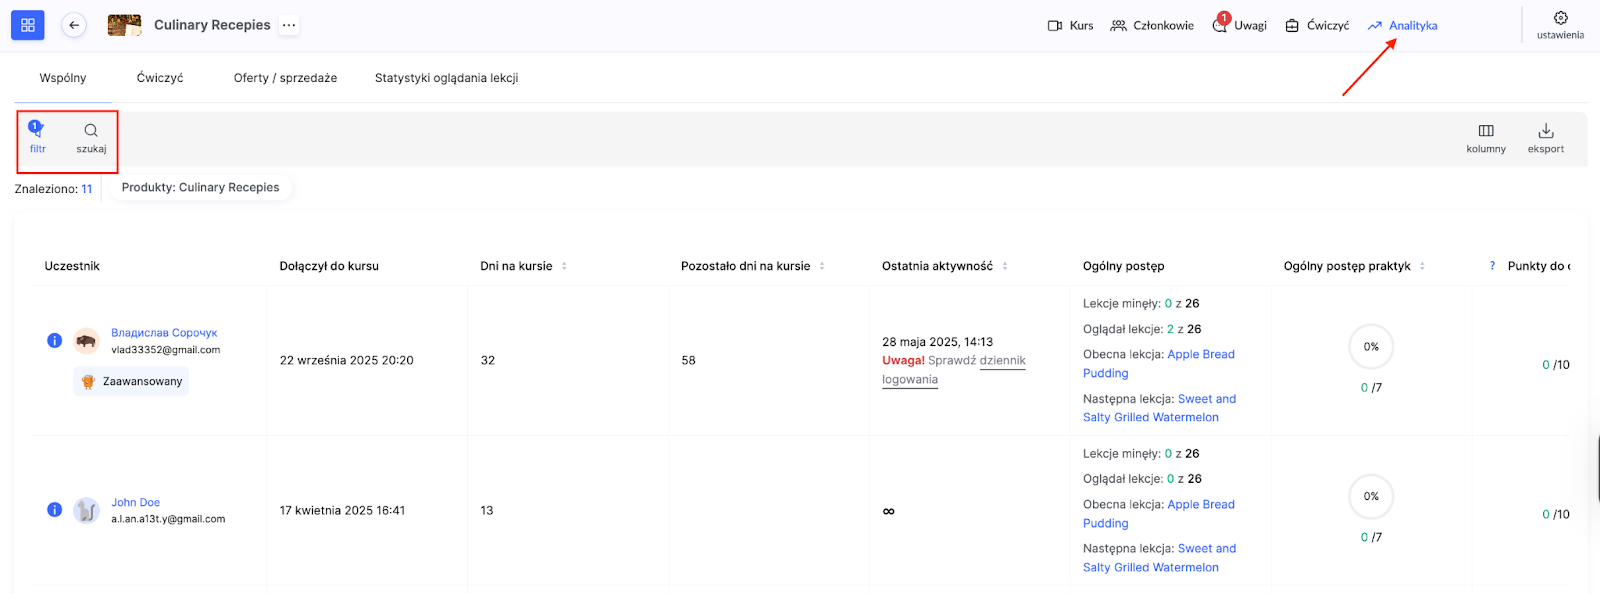Screen dimensions: 1600x594
Task: Open ustawienia settings gear
Action: tap(1560, 24)
